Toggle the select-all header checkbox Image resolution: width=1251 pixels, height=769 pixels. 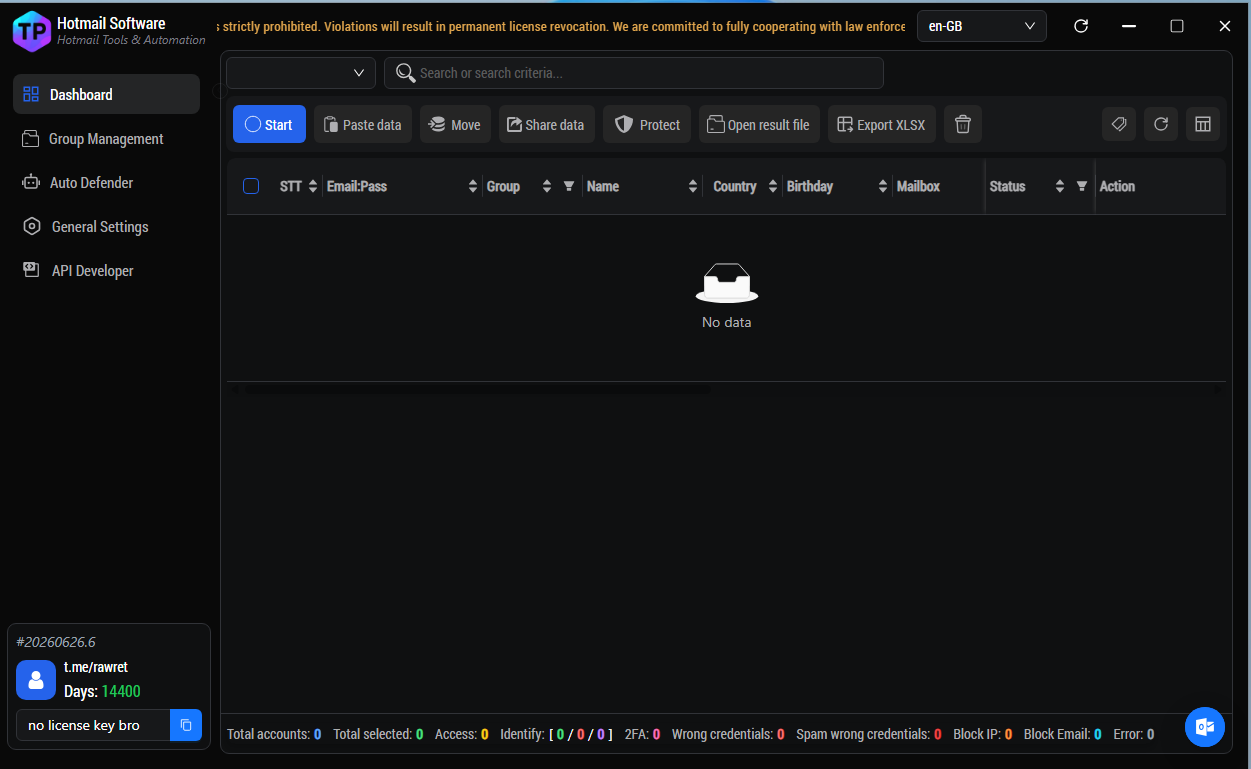click(x=251, y=186)
